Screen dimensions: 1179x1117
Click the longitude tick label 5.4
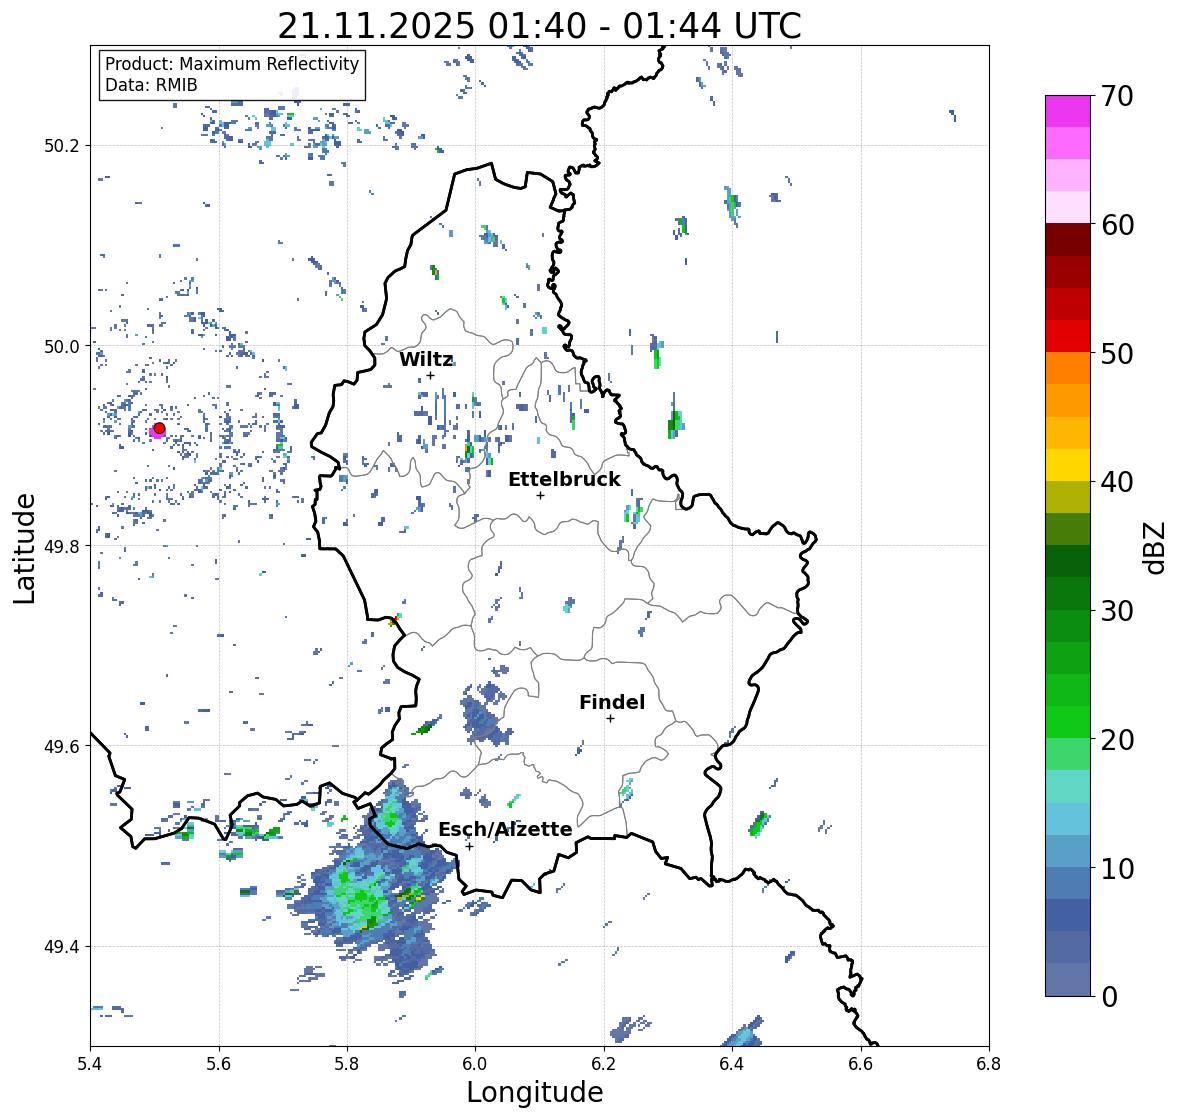click(x=90, y=1064)
